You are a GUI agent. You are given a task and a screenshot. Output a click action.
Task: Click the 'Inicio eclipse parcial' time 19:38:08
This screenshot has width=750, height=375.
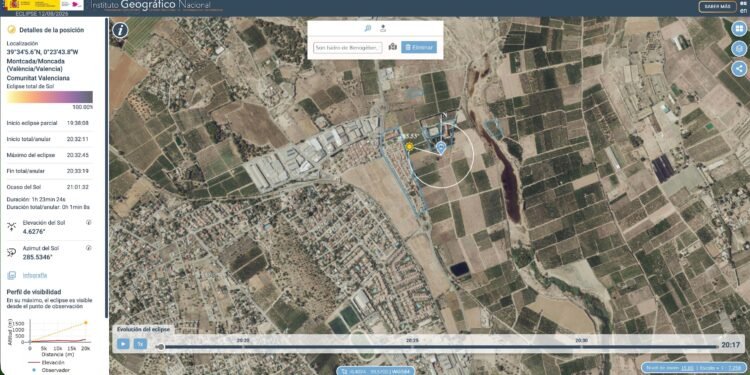(x=78, y=123)
